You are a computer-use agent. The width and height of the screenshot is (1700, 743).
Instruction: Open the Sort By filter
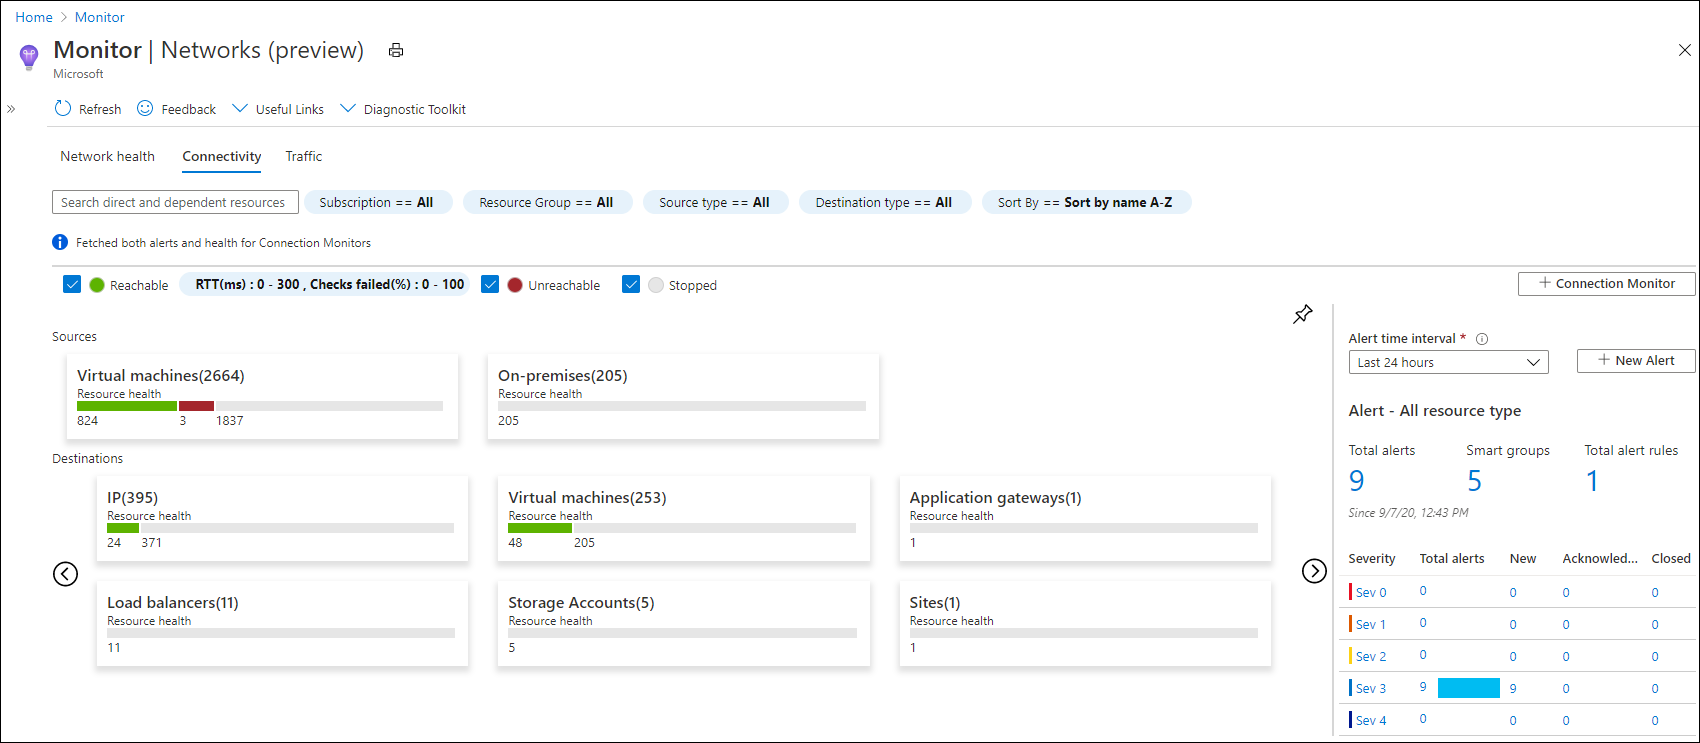point(1086,202)
